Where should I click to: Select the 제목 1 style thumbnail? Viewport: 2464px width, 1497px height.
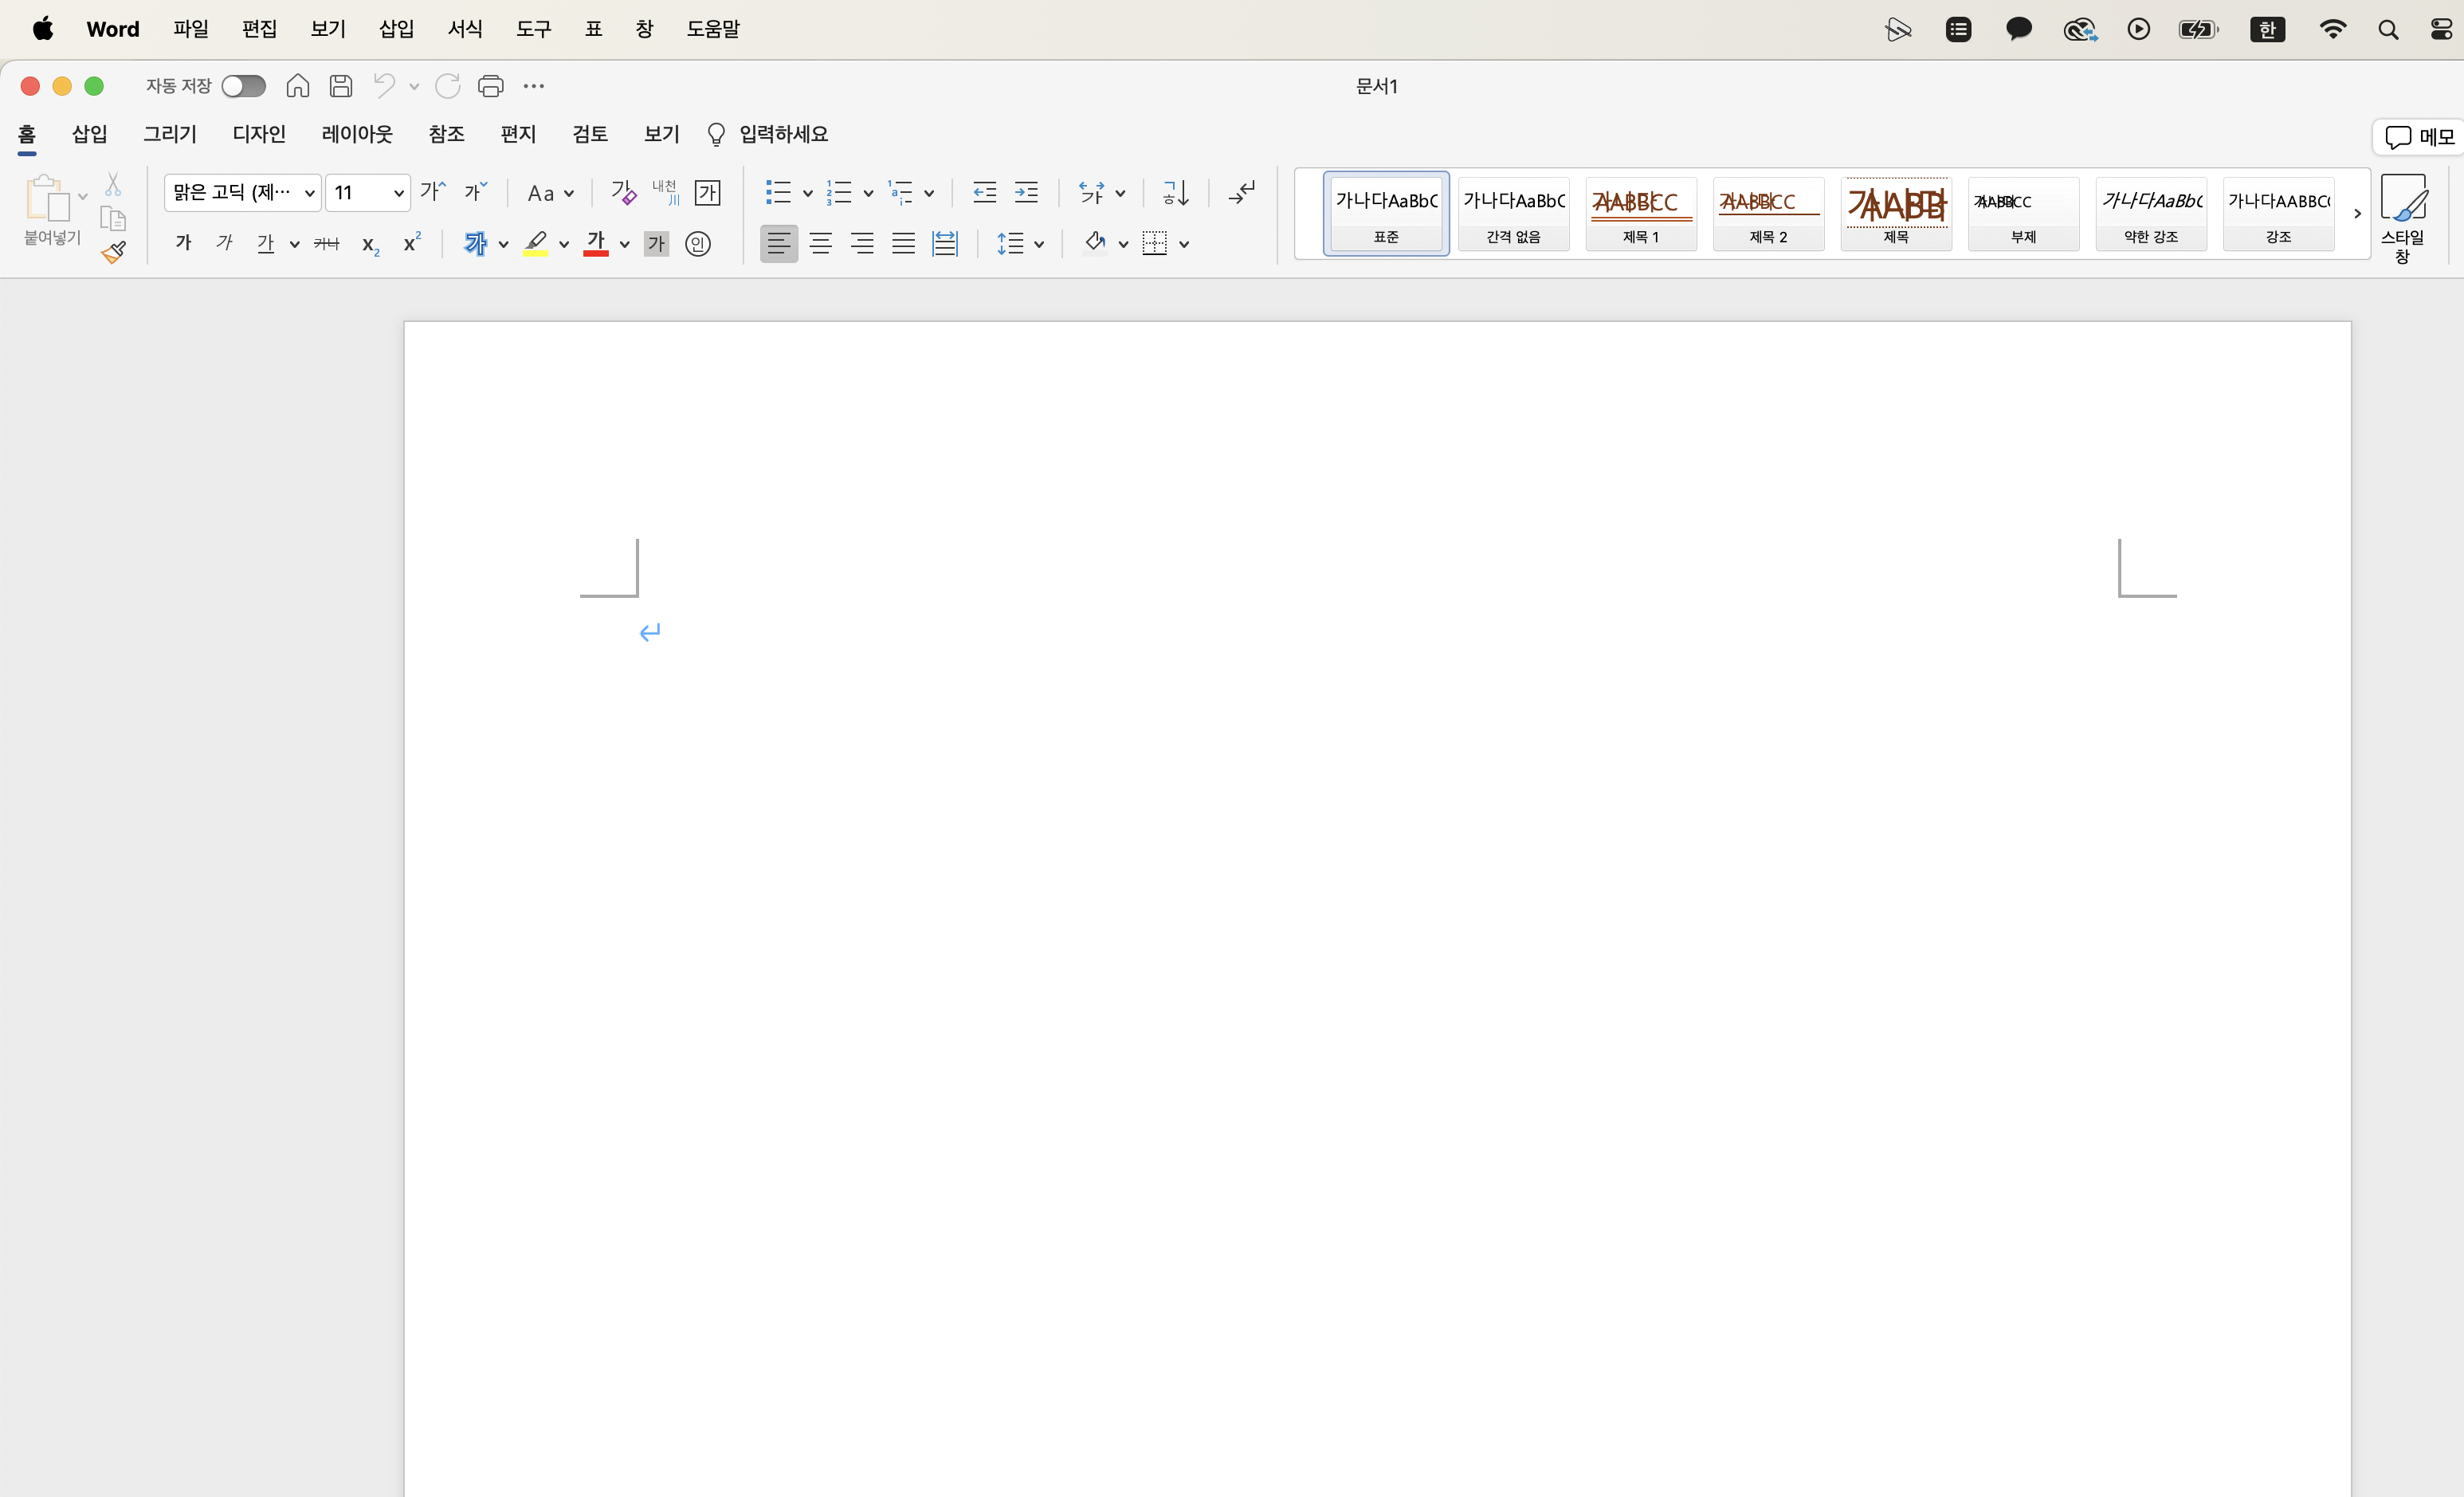pos(1640,213)
